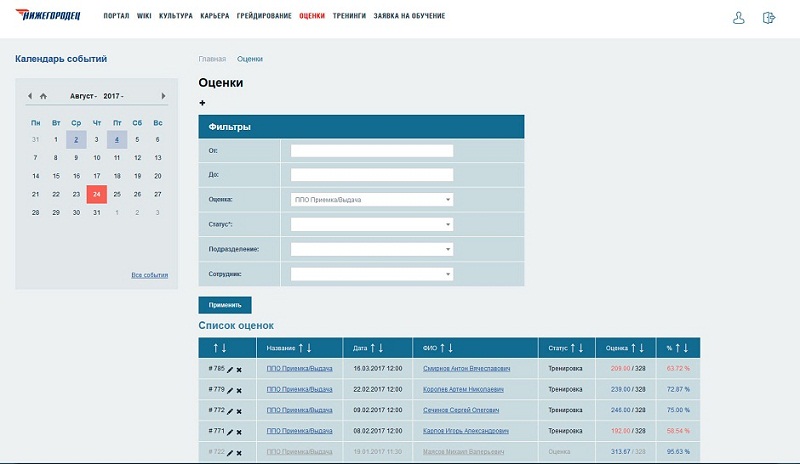Edit record #785 with pencil icon
Viewport: 800px width, 464px height.
(x=229, y=369)
